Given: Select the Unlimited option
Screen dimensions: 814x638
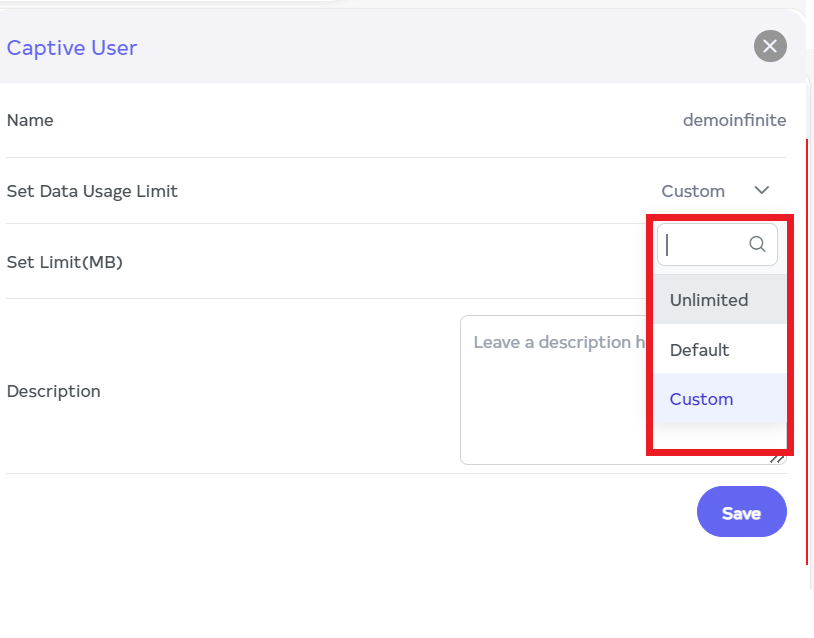Looking at the screenshot, I should pos(709,300).
